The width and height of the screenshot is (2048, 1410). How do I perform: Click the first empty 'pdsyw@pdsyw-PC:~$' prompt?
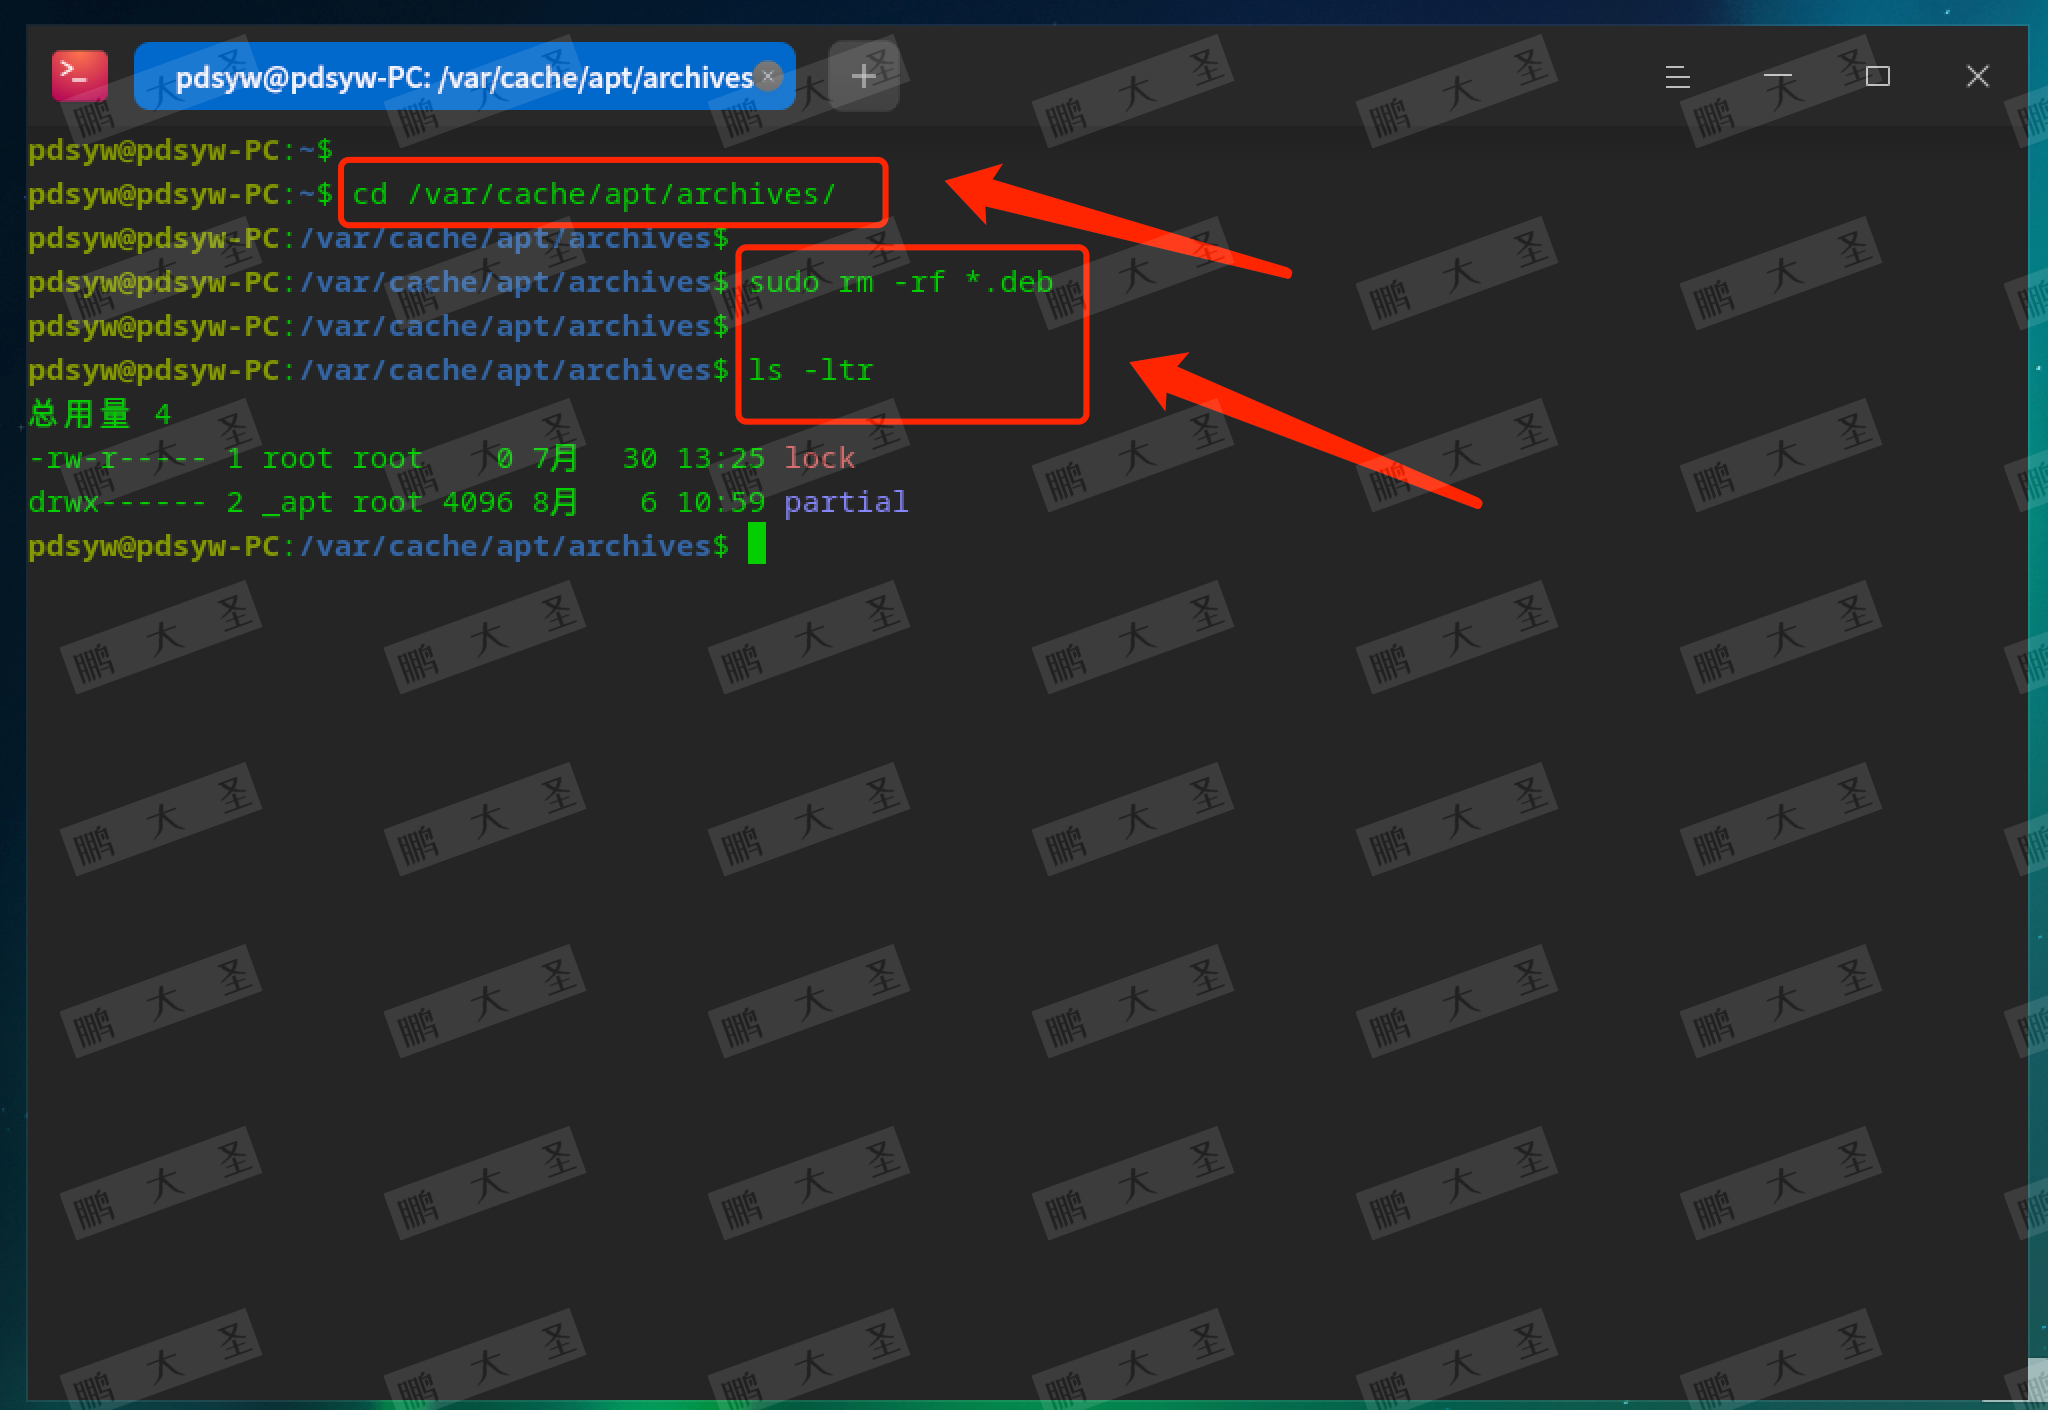coord(180,150)
